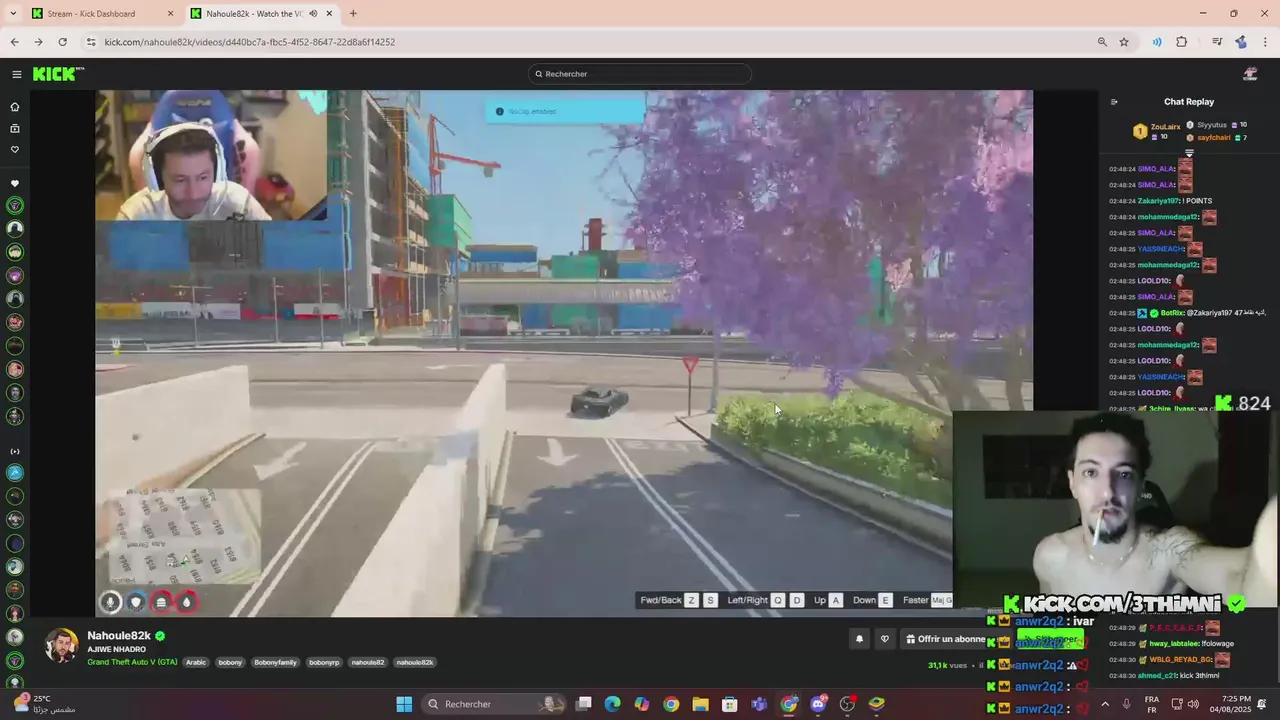This screenshot has width=1280, height=720.
Task: Open the Browse icon in Kick sidebar
Action: pos(15,128)
